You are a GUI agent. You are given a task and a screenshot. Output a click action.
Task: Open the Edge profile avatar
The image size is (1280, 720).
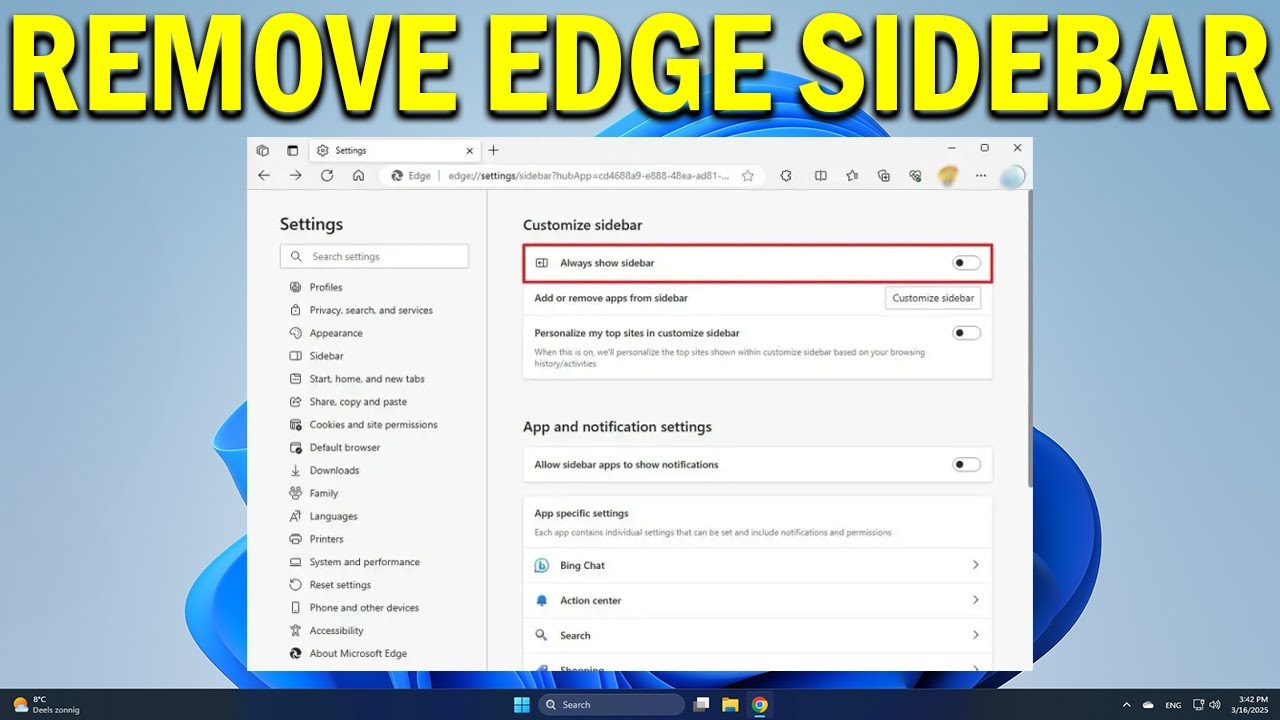point(1012,176)
